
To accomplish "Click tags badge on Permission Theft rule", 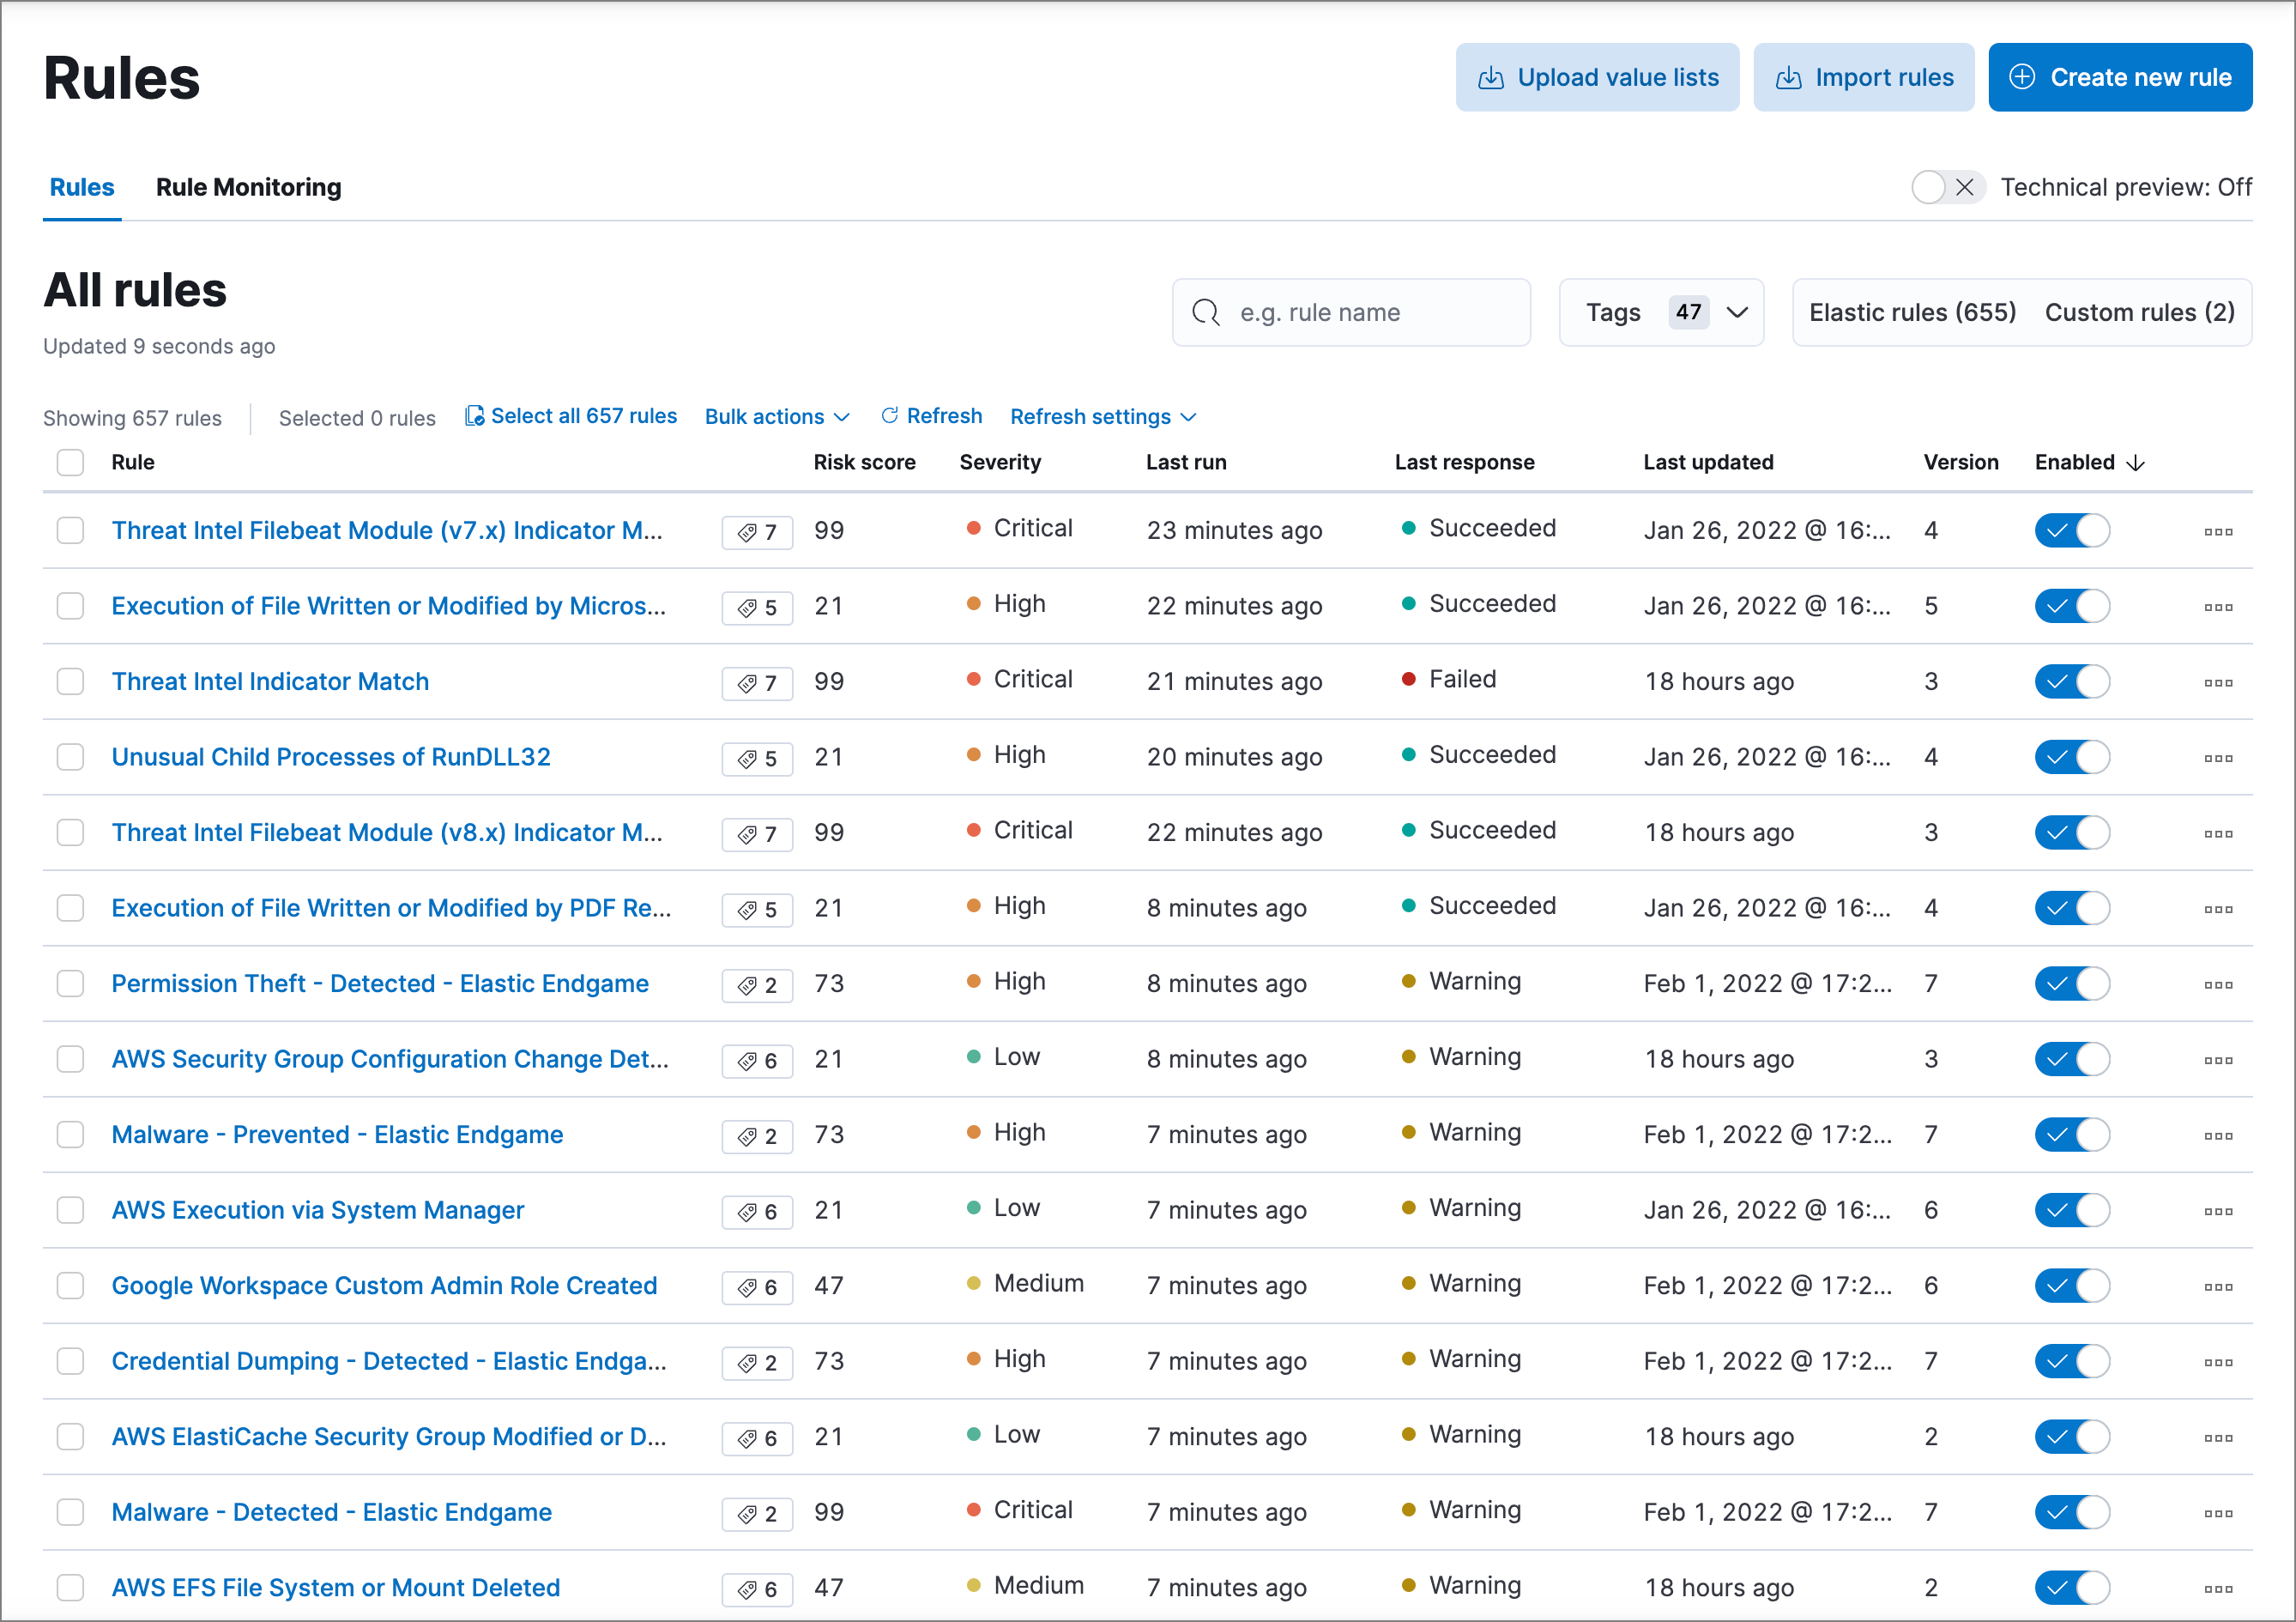I will tap(757, 985).
